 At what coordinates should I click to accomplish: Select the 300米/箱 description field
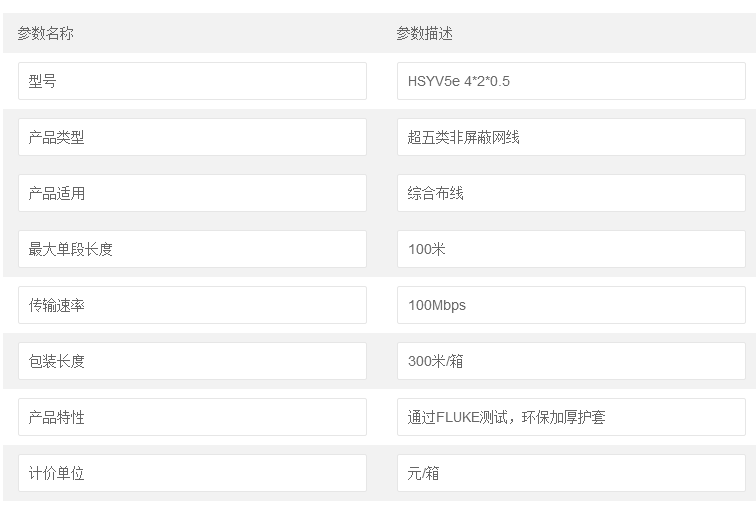pyautogui.click(x=571, y=361)
